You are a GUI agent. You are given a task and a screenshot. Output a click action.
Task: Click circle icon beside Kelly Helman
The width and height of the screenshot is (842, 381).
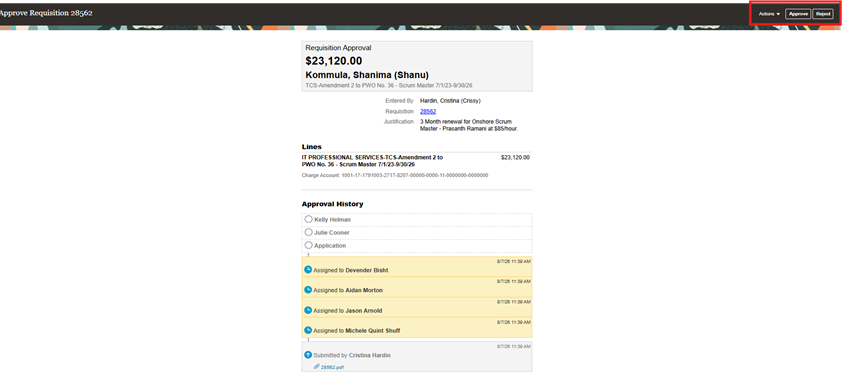point(308,219)
